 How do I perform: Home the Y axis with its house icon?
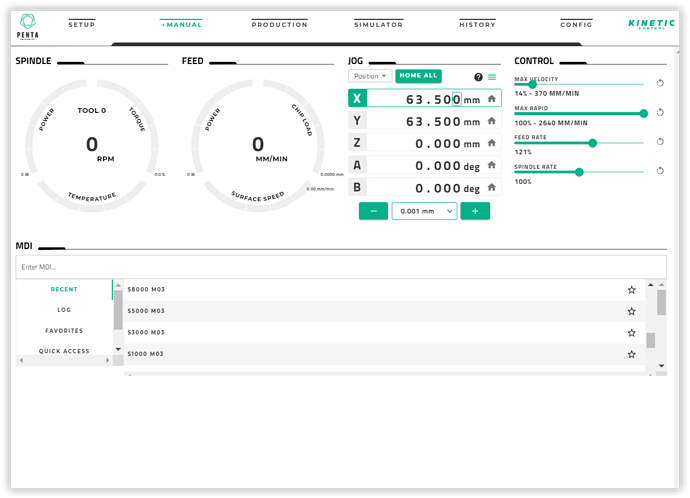point(492,121)
